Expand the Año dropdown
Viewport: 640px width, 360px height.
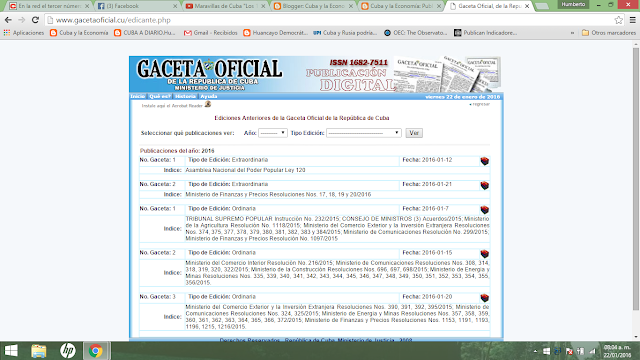point(273,133)
